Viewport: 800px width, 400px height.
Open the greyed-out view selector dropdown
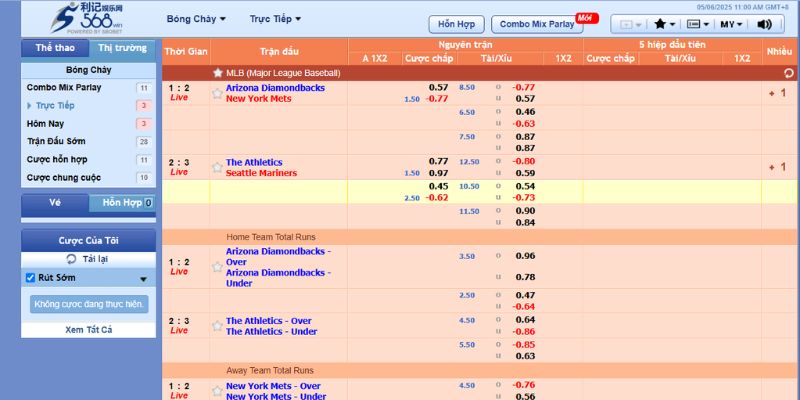(631, 24)
